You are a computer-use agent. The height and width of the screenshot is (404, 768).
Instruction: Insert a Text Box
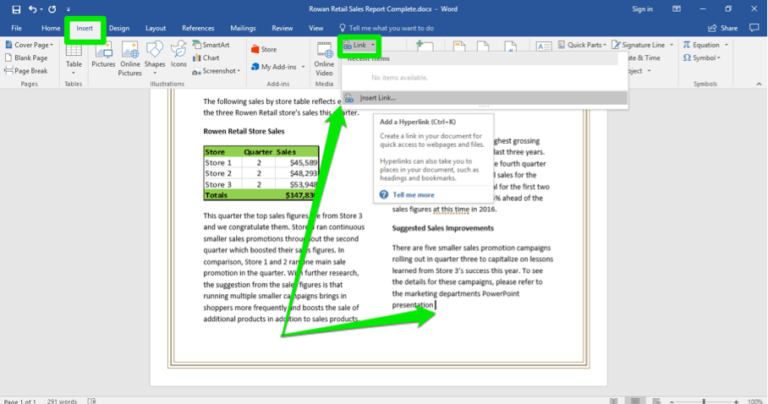(543, 46)
